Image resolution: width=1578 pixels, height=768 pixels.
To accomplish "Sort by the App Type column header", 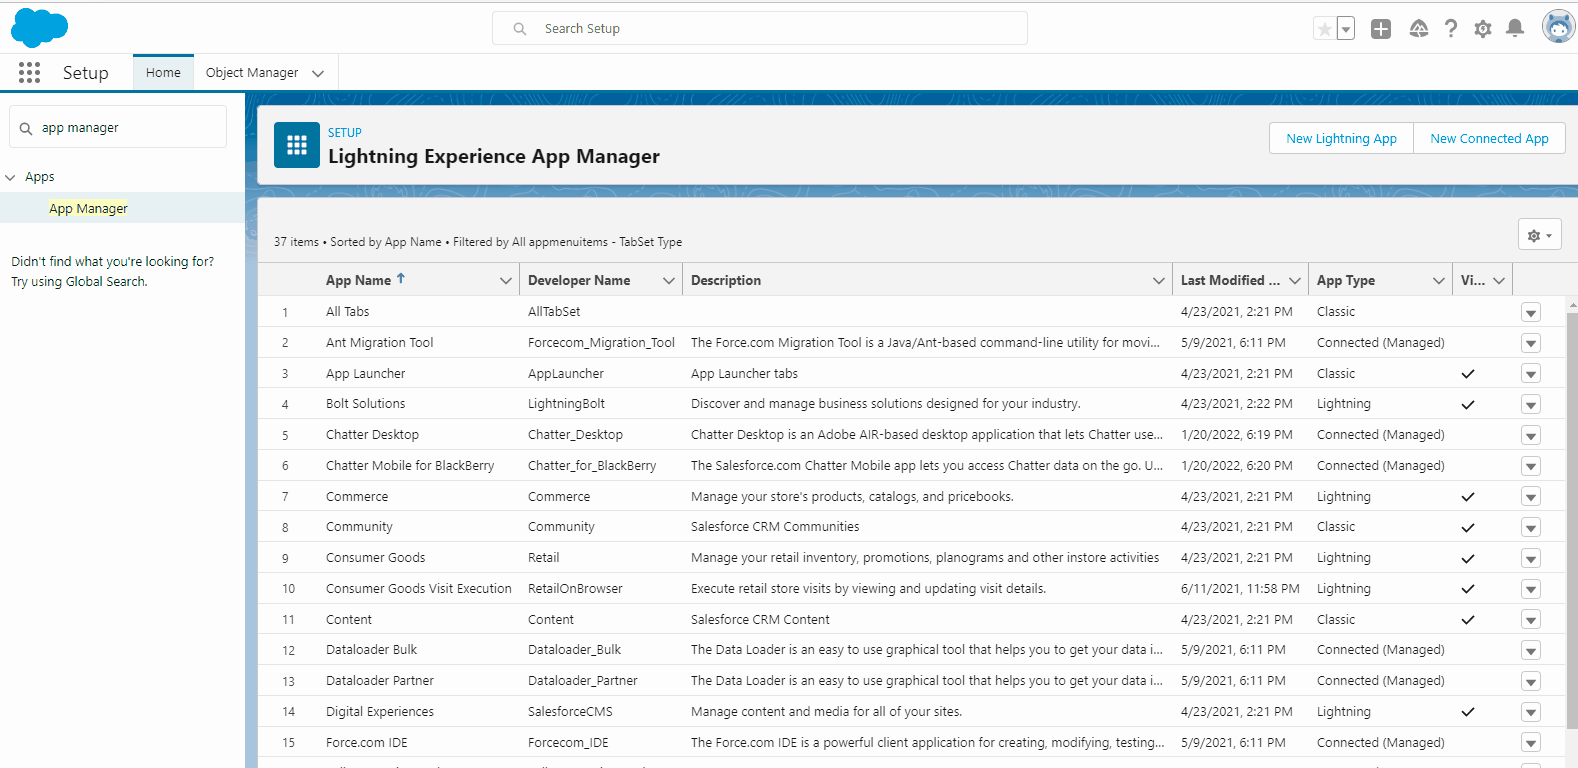I will coord(1346,280).
